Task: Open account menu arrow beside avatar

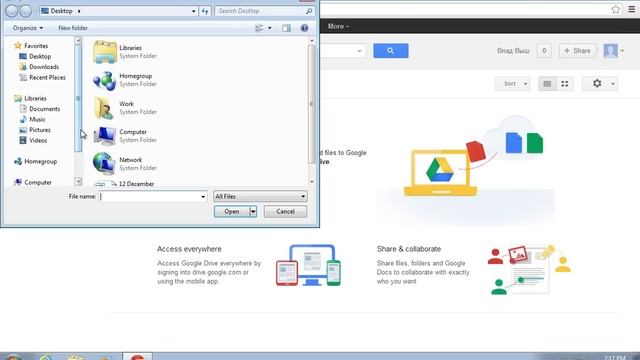Action: coord(622,51)
